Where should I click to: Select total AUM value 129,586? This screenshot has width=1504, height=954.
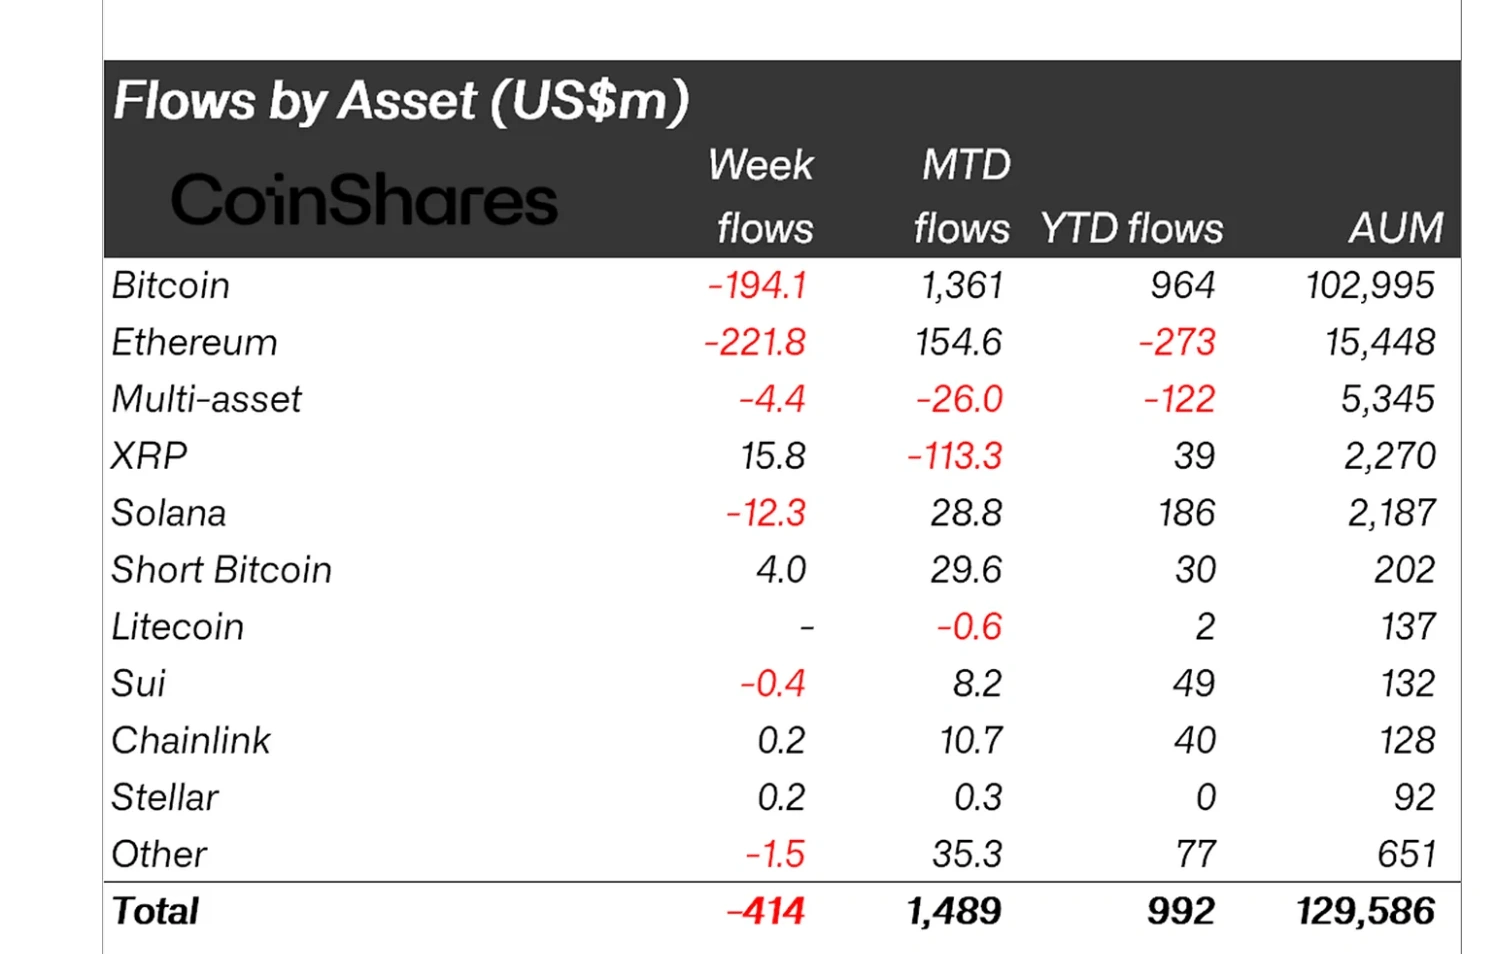pos(1366,912)
